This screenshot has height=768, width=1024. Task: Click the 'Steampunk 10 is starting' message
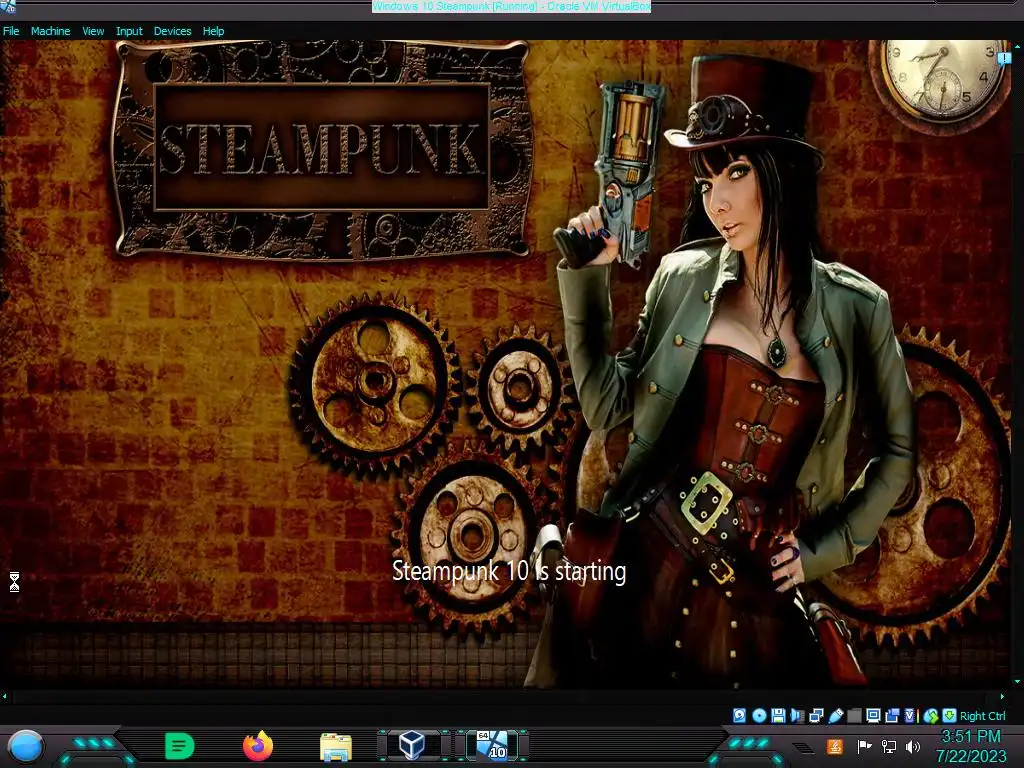(509, 571)
